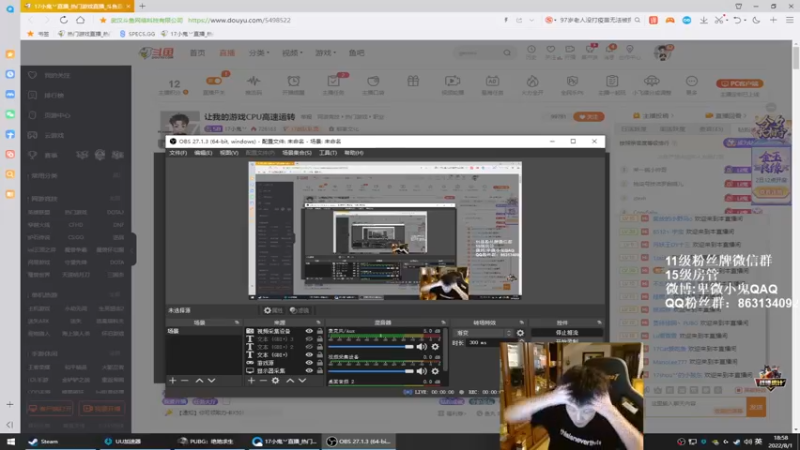Hide the 视频采集设备 source

tap(309, 331)
